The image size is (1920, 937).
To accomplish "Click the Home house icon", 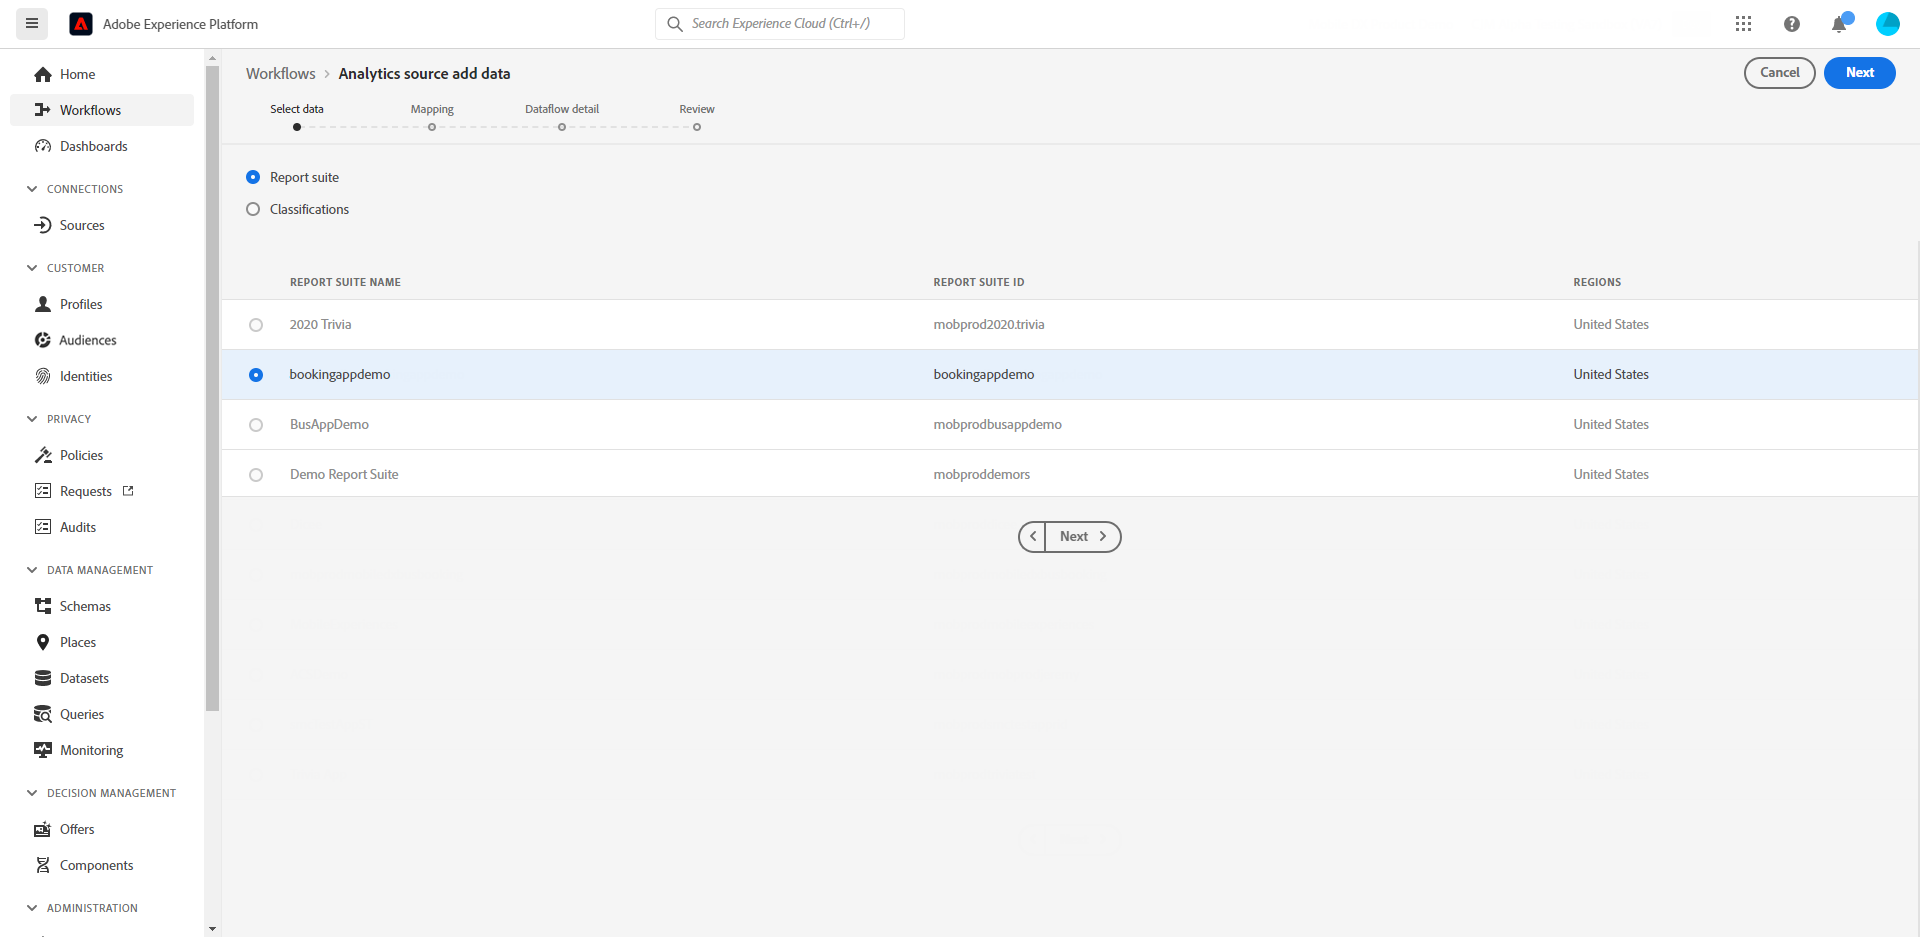I will point(43,74).
